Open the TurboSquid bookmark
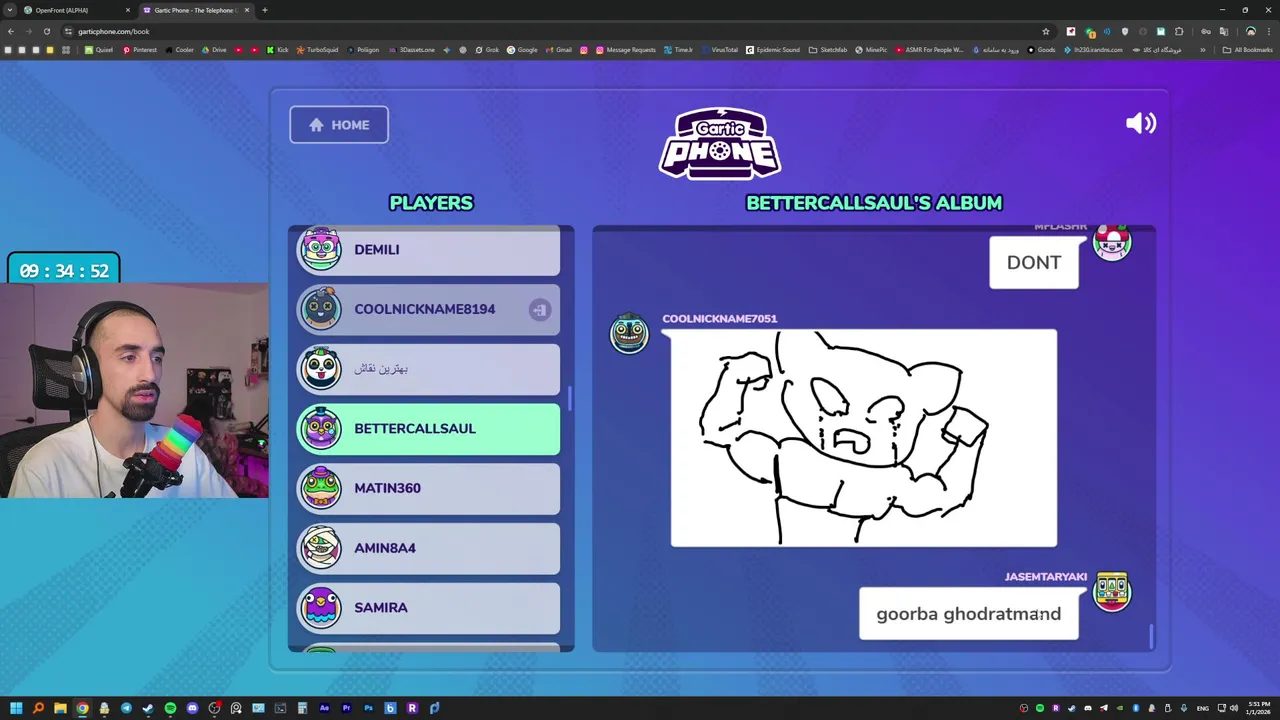Viewport: 1280px width, 720px height. (317, 49)
